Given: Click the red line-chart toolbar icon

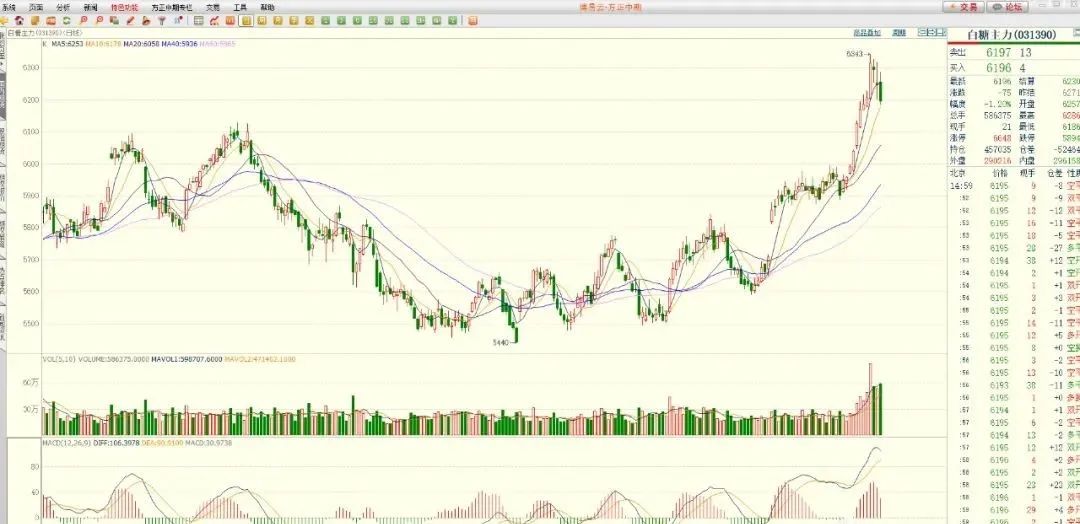Looking at the screenshot, I should [214, 21].
